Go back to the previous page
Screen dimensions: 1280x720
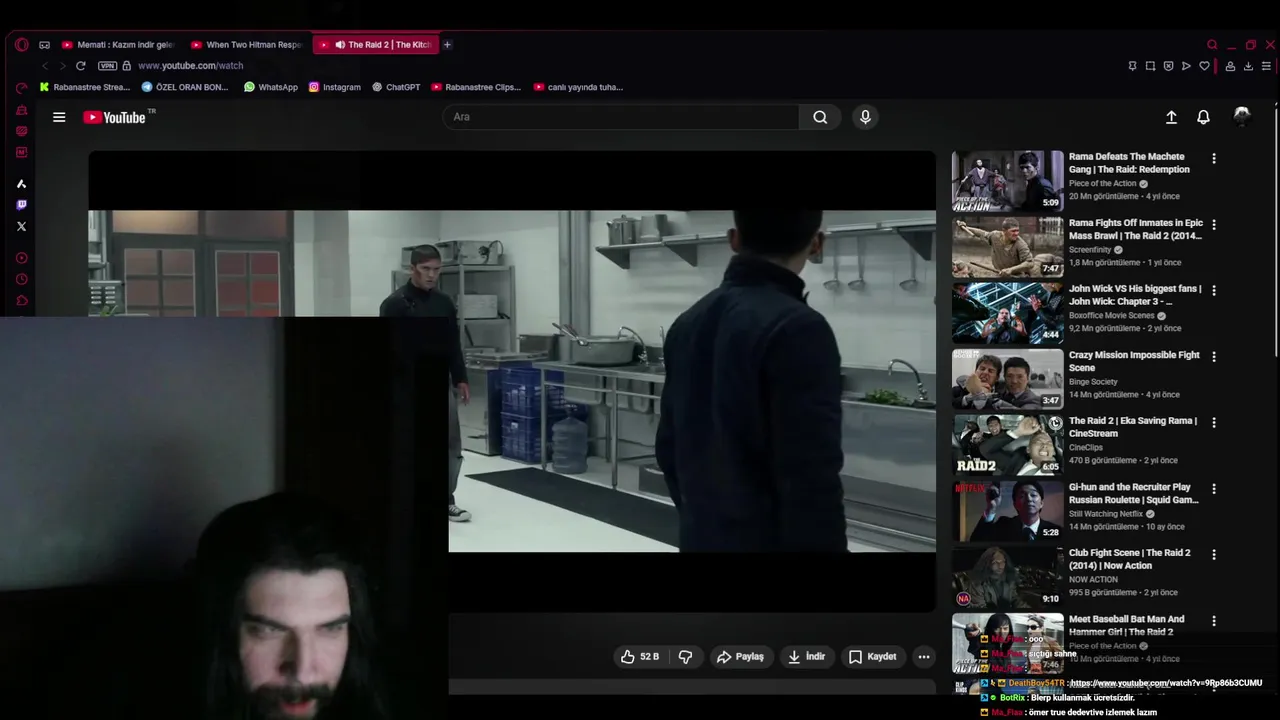[x=44, y=66]
